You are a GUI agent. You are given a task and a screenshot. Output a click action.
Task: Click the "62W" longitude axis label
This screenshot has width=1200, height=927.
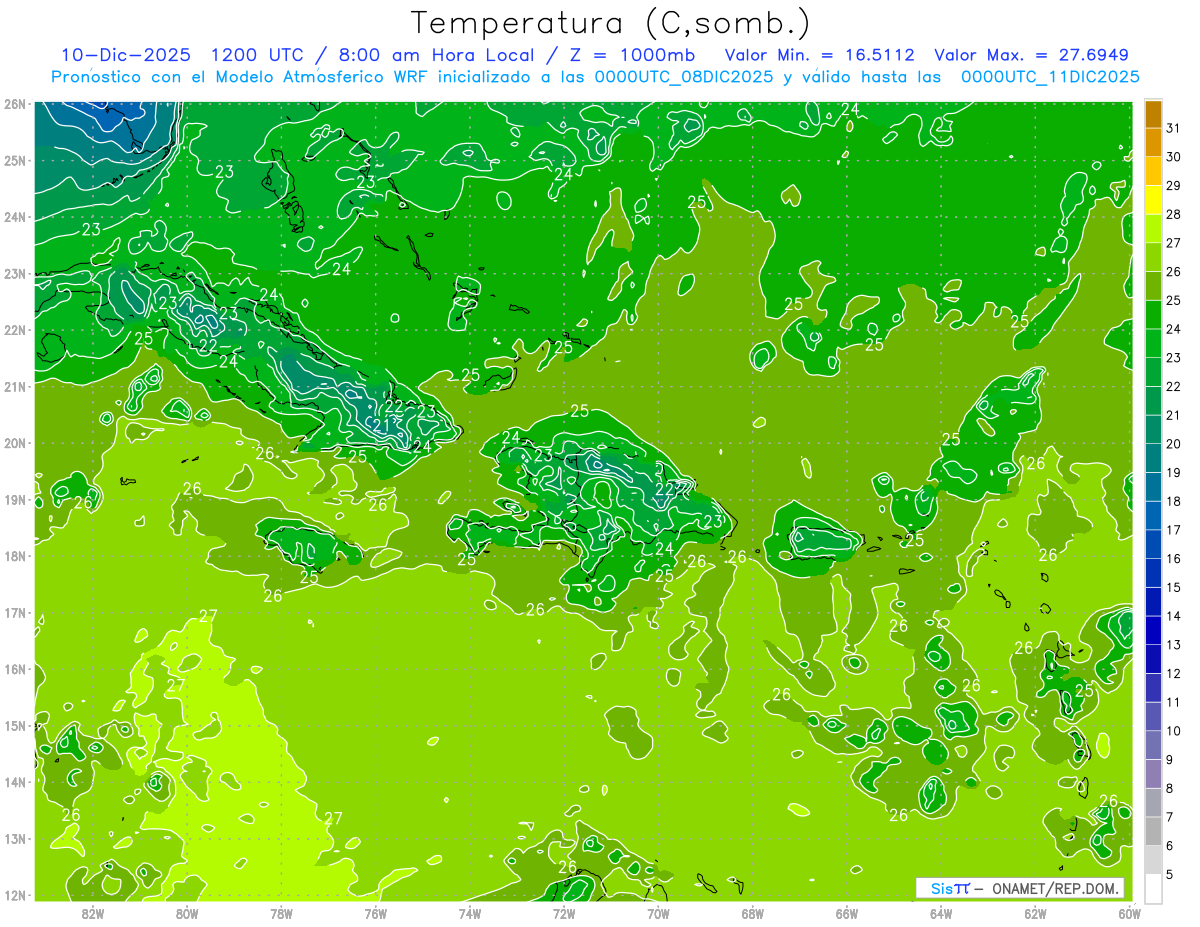1035,913
